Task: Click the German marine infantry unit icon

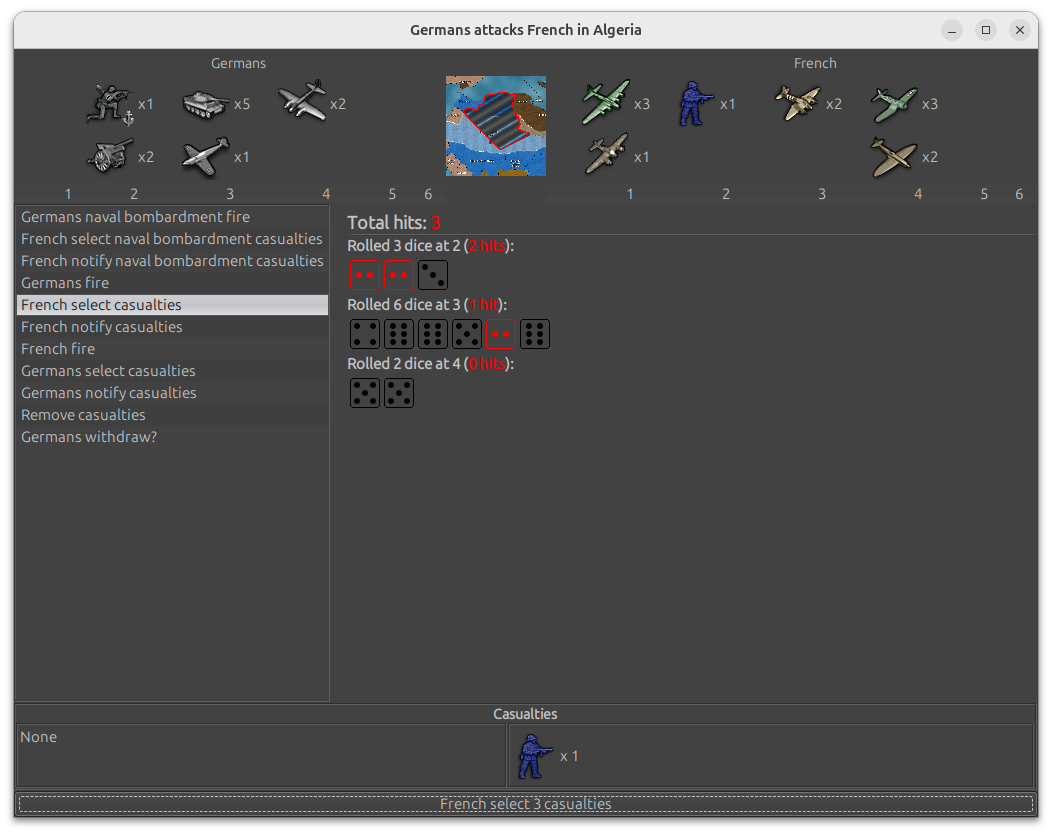Action: point(110,104)
